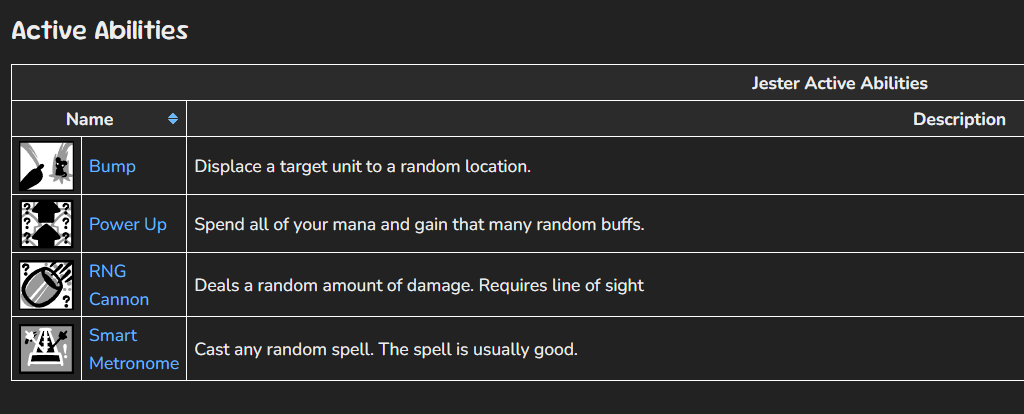Visit the Smart Metronome link

pyautogui.click(x=134, y=349)
